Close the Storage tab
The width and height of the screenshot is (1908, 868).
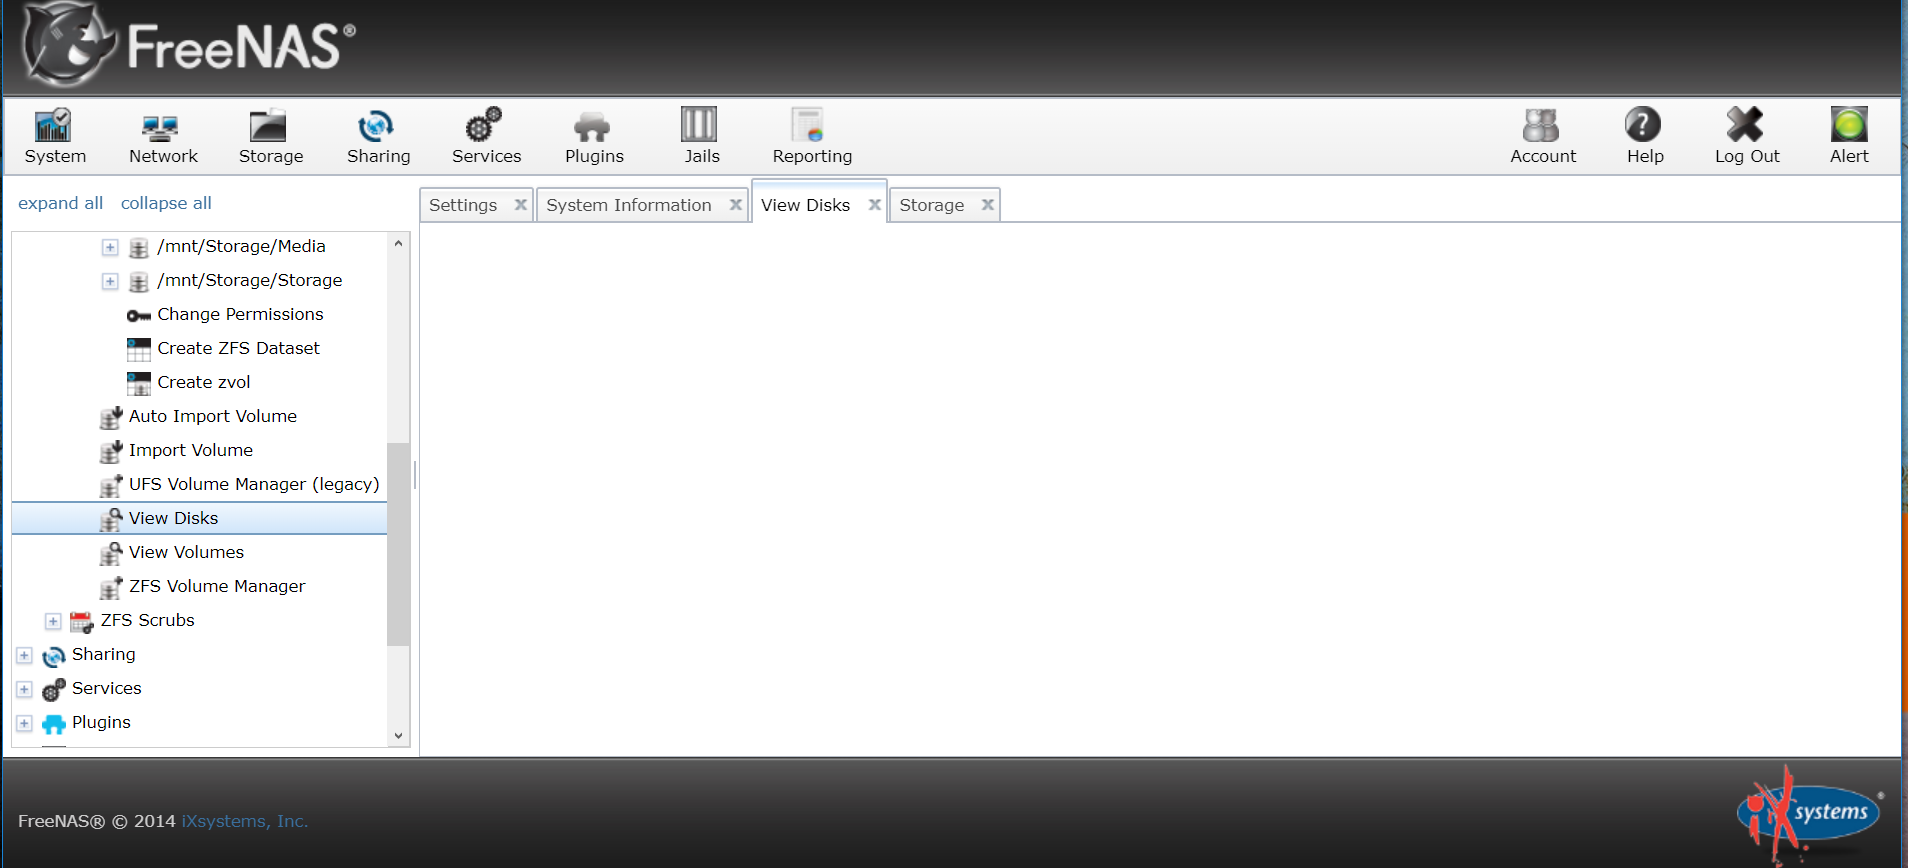pyautogui.click(x=987, y=204)
